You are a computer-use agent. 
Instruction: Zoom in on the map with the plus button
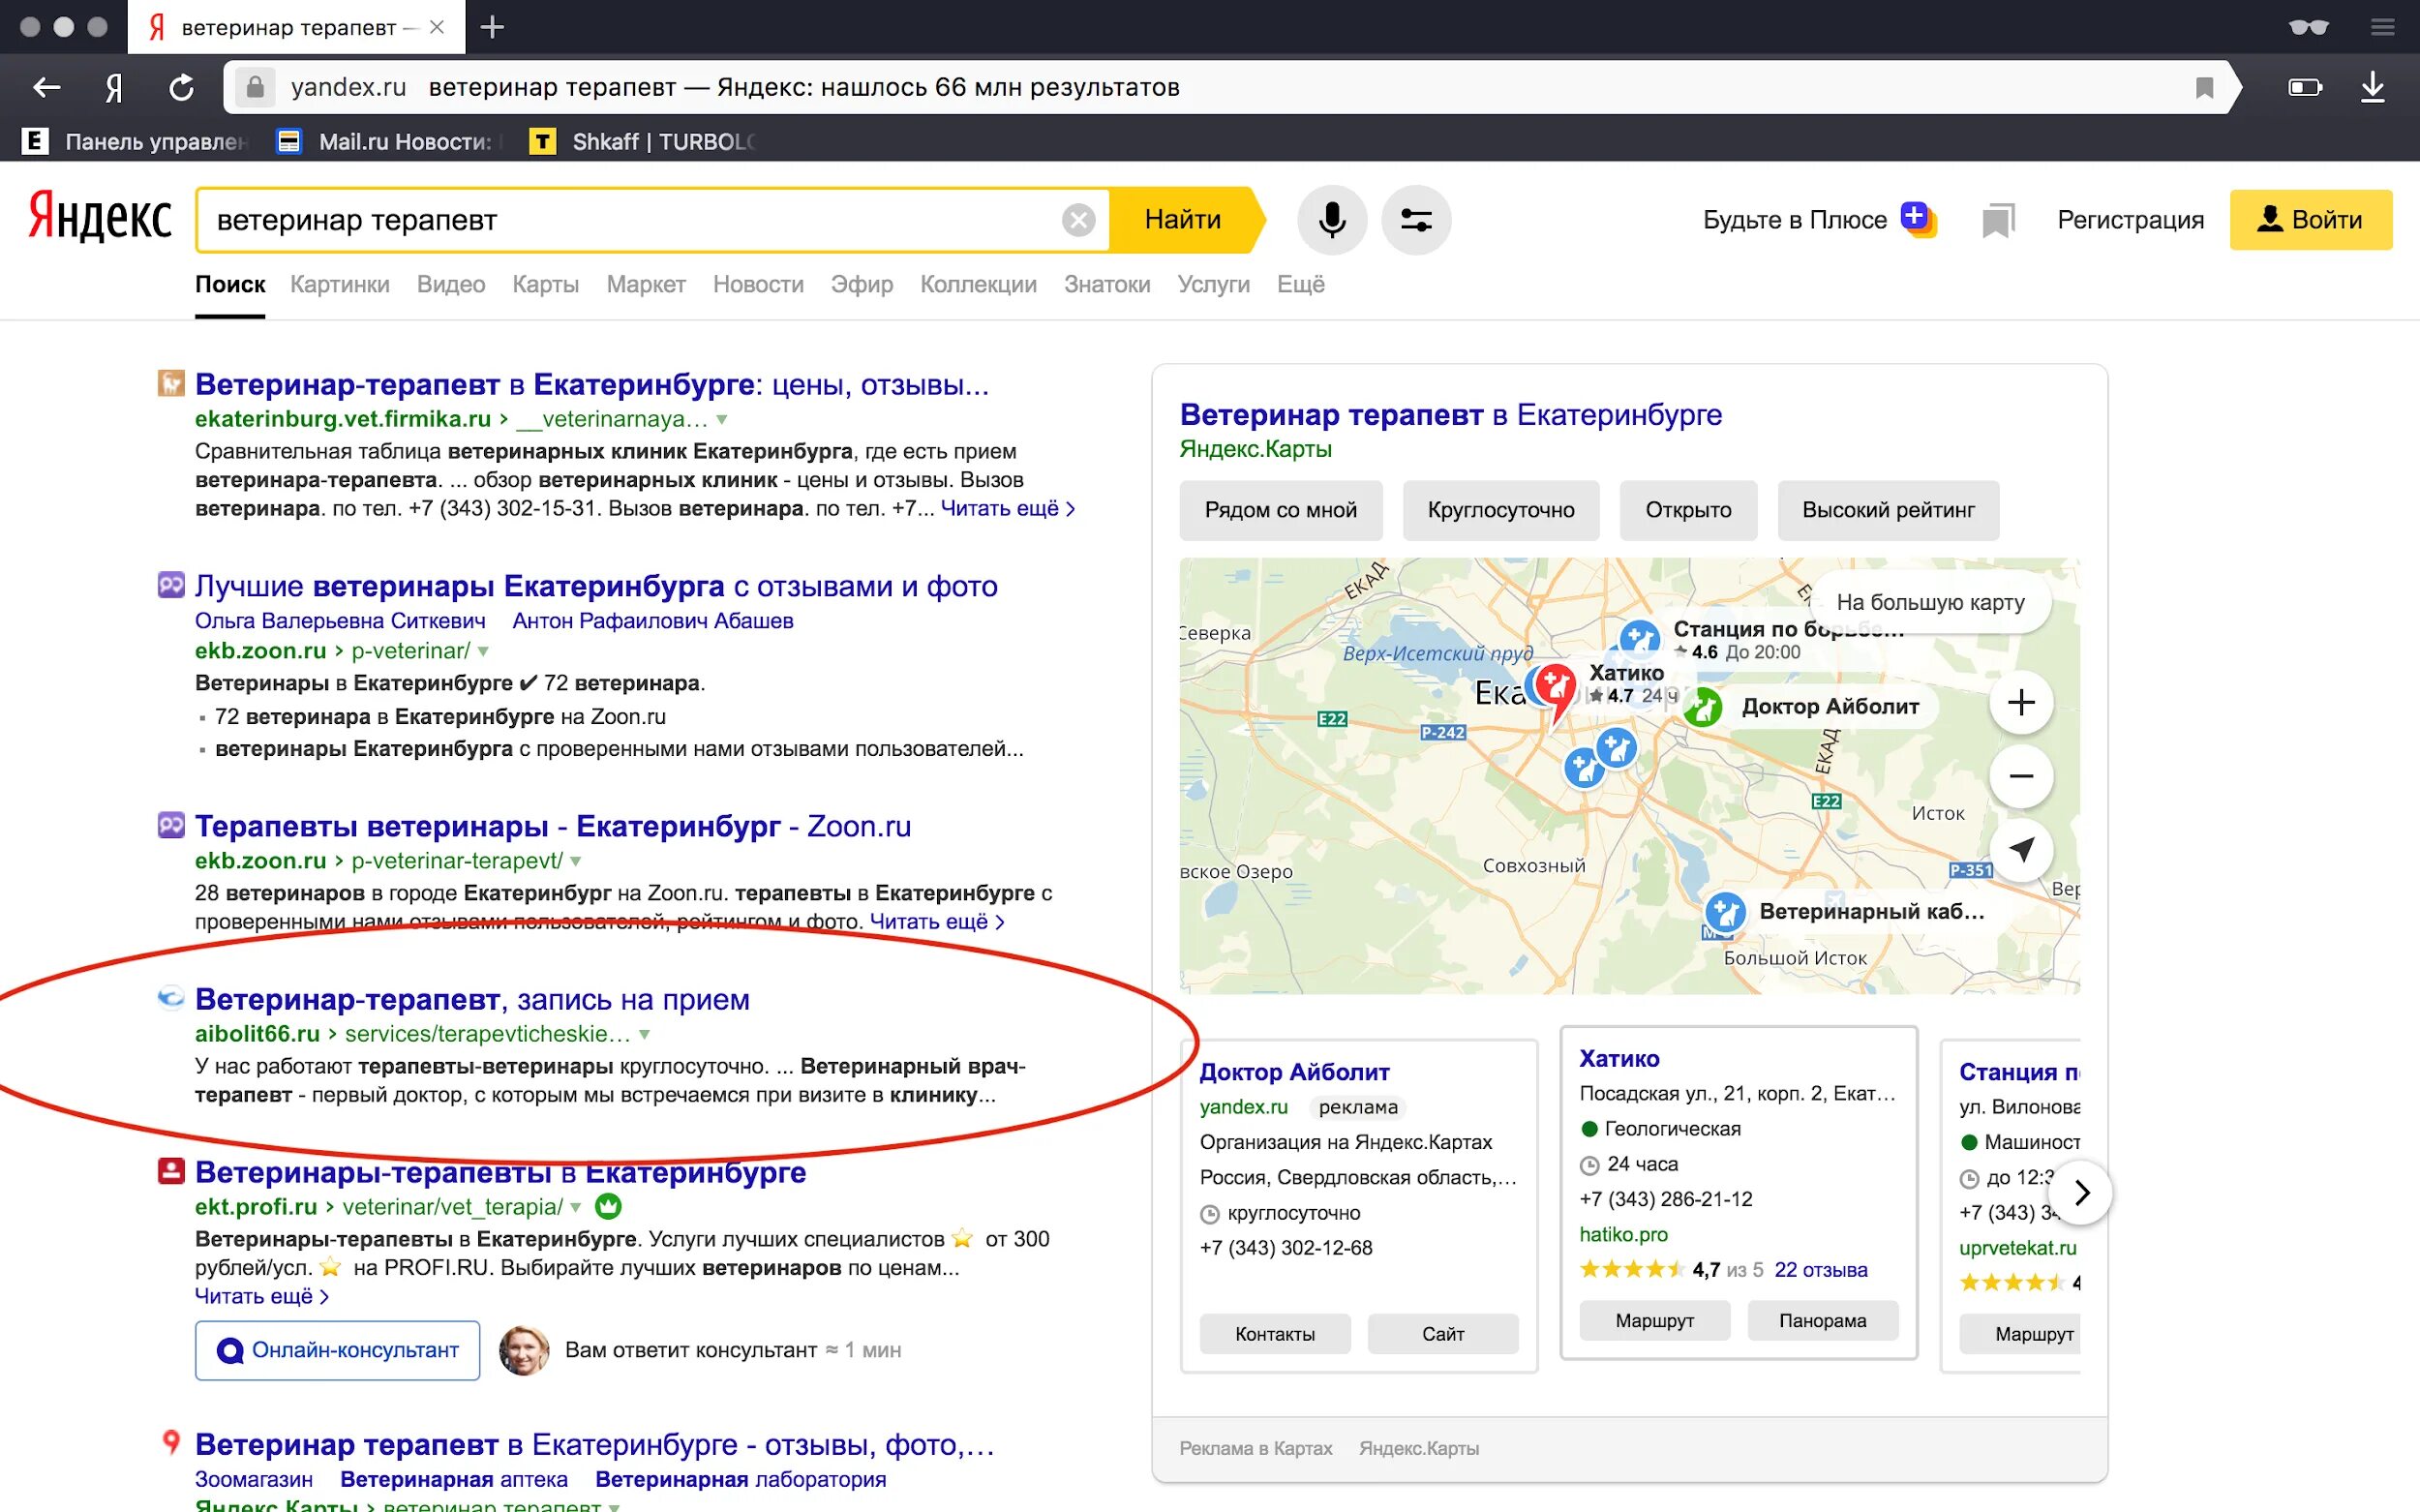[2020, 702]
